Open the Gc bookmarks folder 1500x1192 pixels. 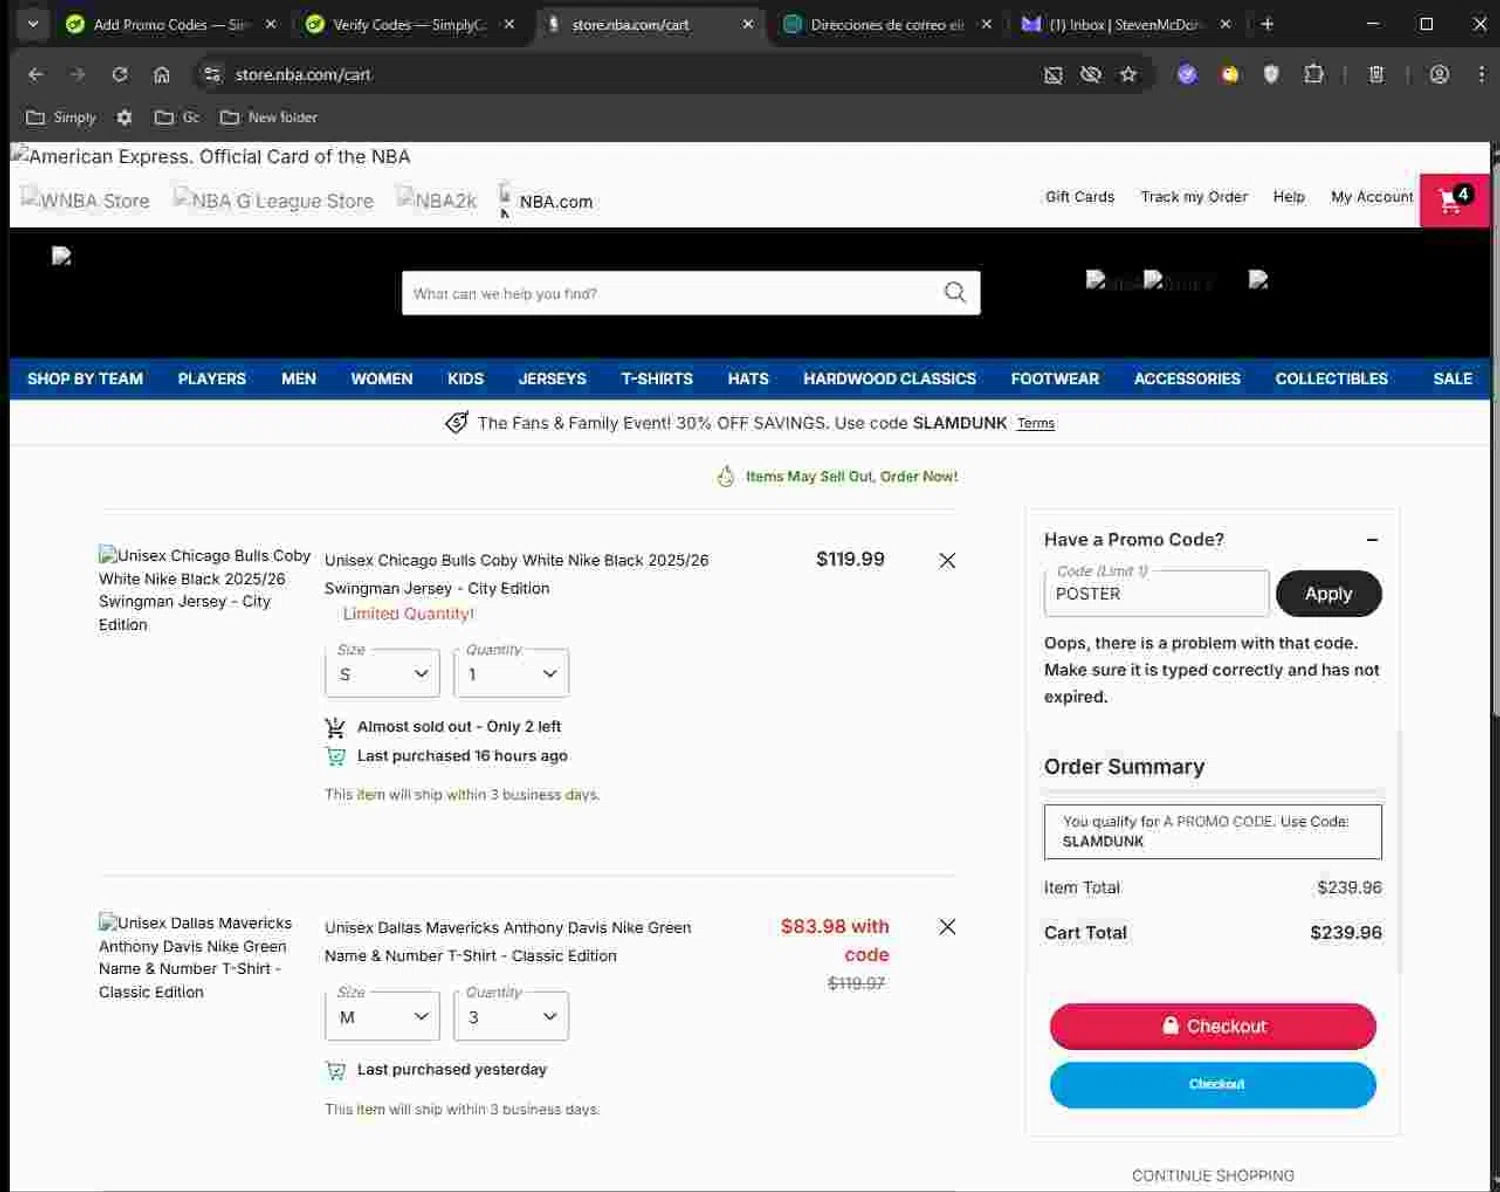(177, 117)
